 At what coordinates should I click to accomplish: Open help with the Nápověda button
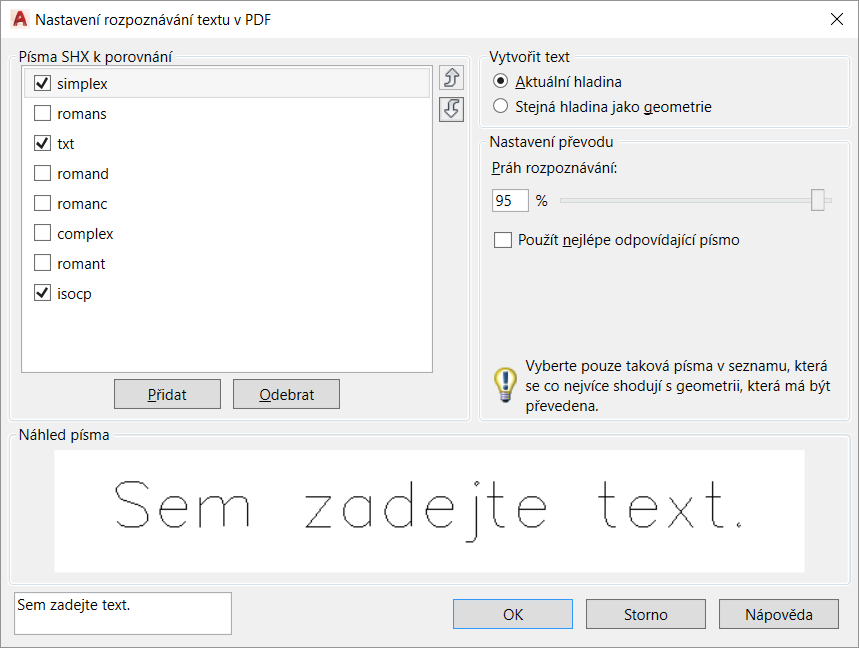[x=778, y=614]
